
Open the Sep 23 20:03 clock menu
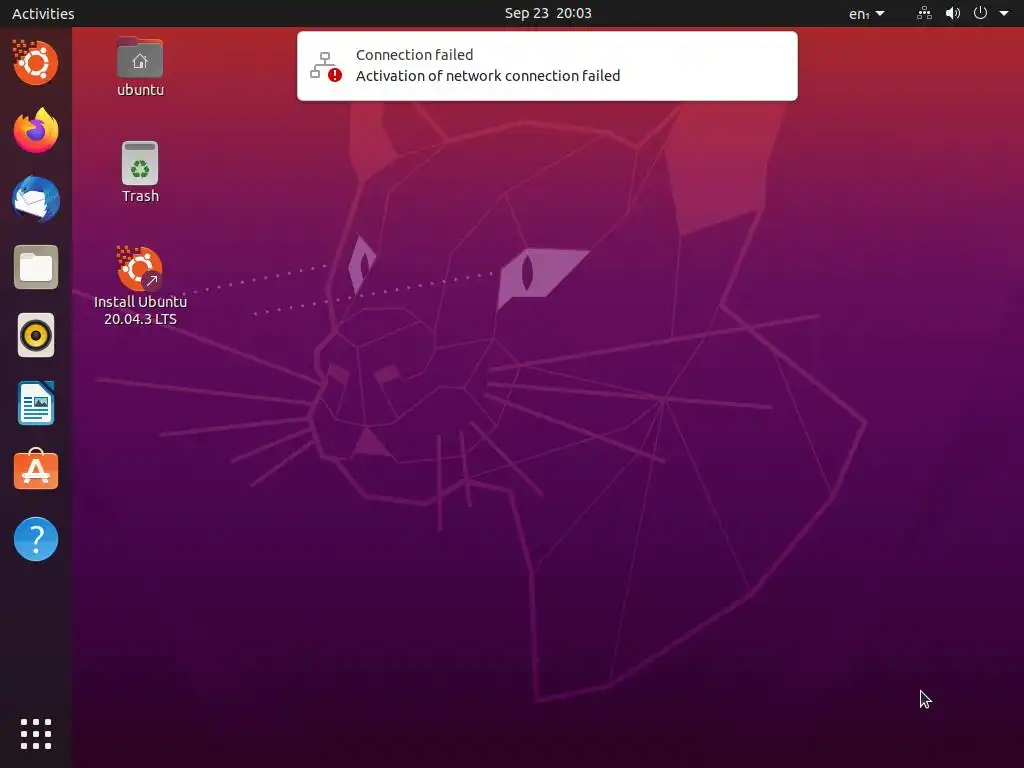click(x=548, y=13)
